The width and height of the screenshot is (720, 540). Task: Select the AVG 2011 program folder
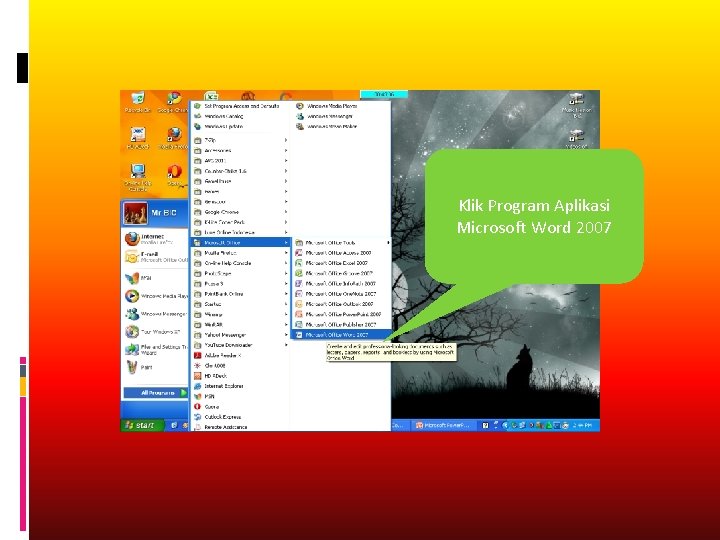[x=239, y=161]
